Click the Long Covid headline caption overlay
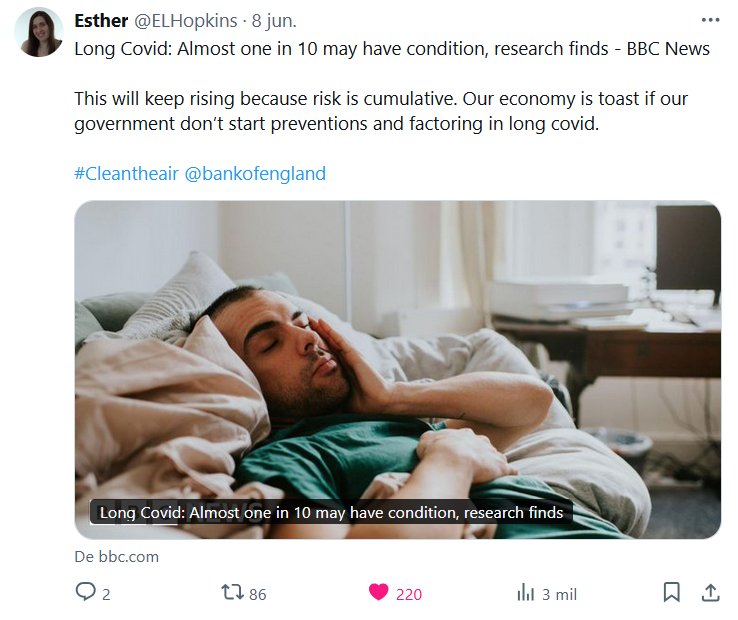Screen dimensions: 738x620 coord(331,513)
